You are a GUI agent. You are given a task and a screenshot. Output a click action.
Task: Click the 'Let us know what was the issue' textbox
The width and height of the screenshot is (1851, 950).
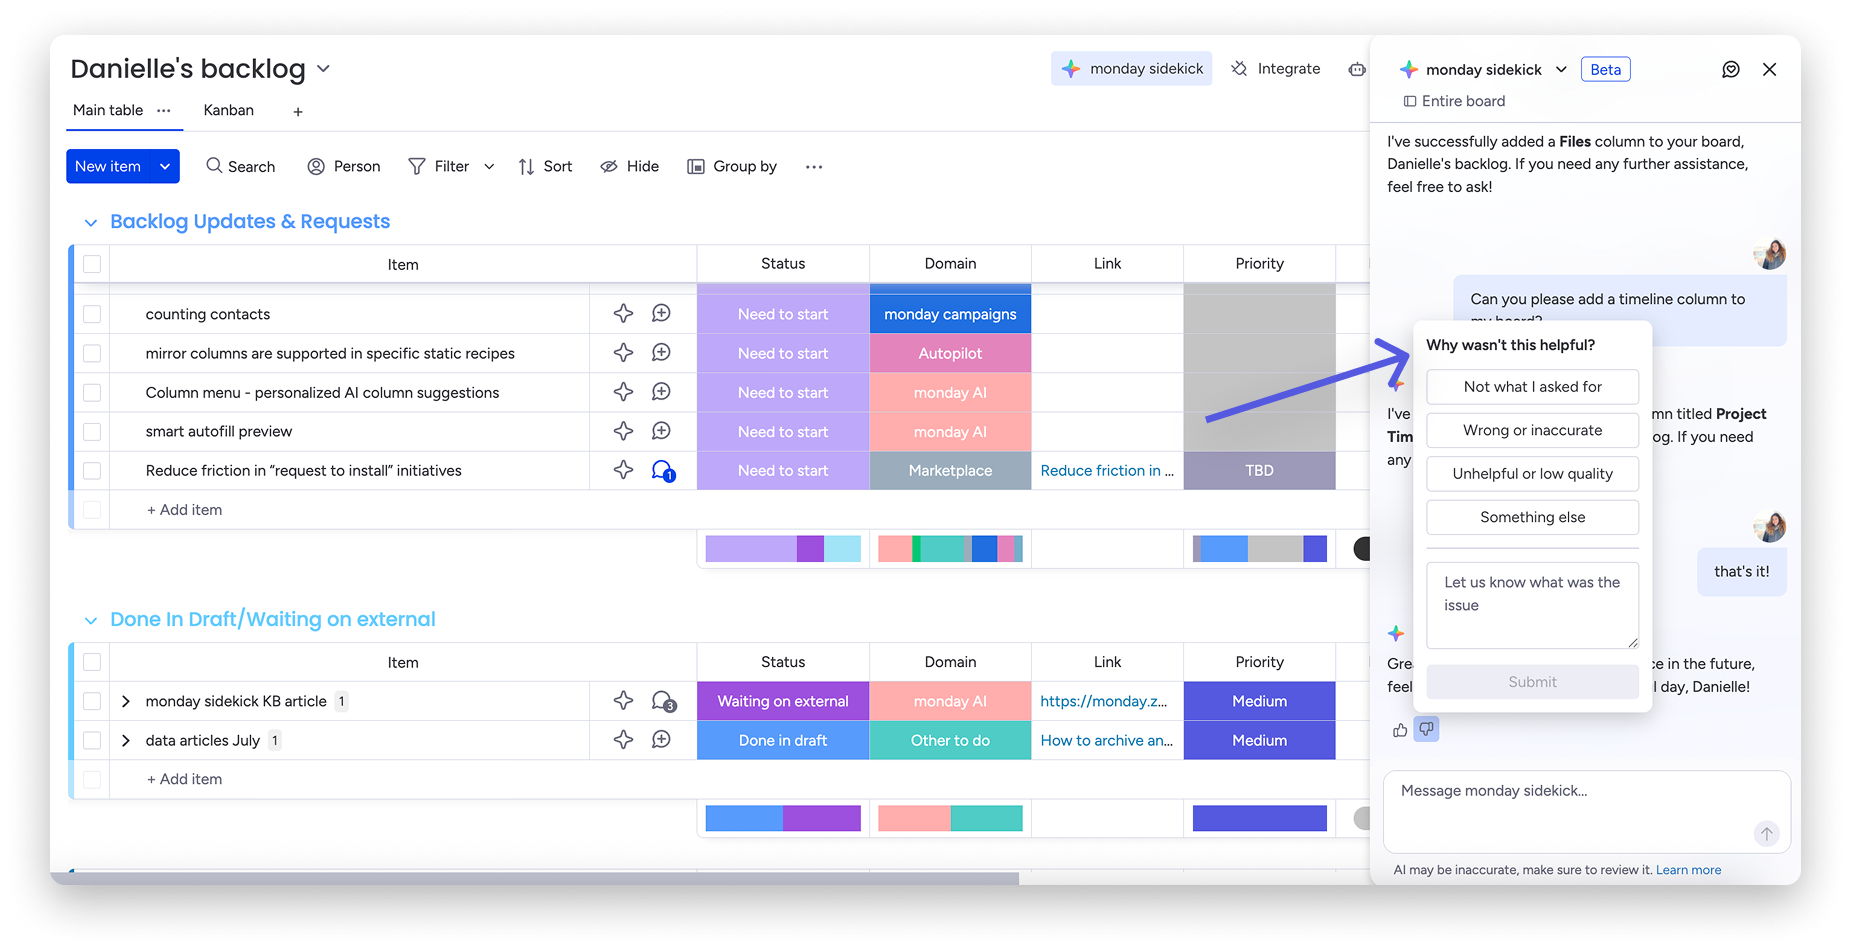click(1532, 605)
